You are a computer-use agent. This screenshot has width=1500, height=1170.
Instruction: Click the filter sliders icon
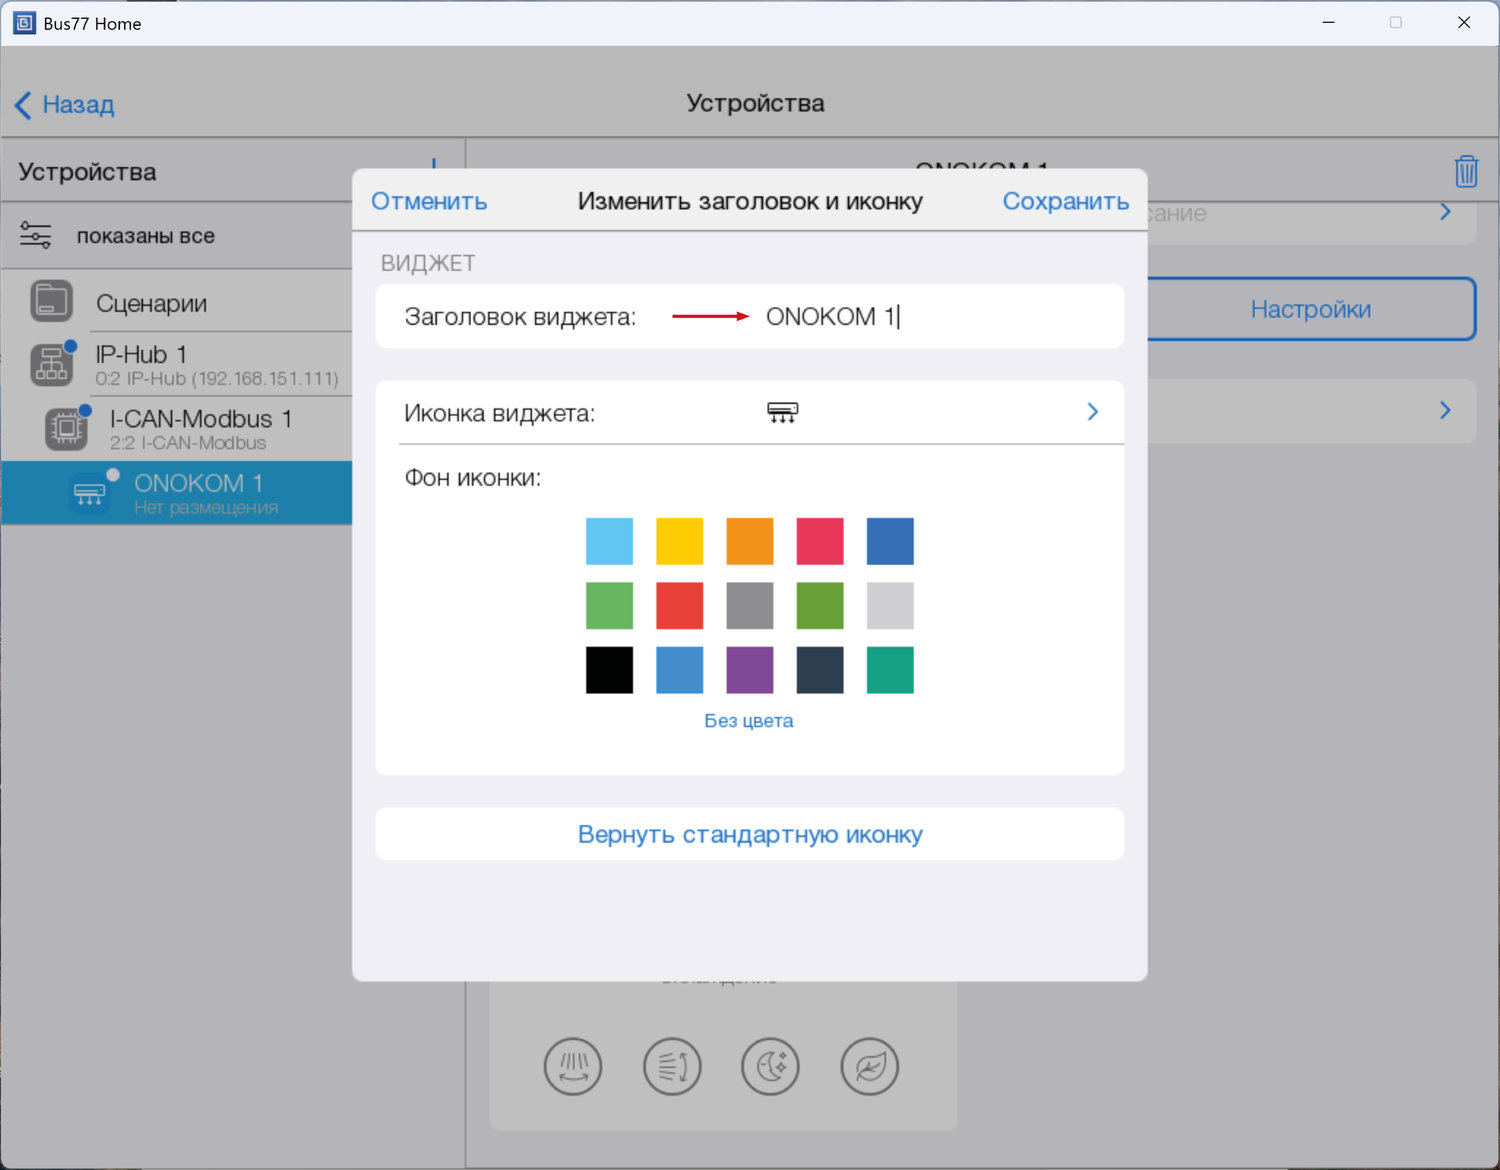[36, 236]
